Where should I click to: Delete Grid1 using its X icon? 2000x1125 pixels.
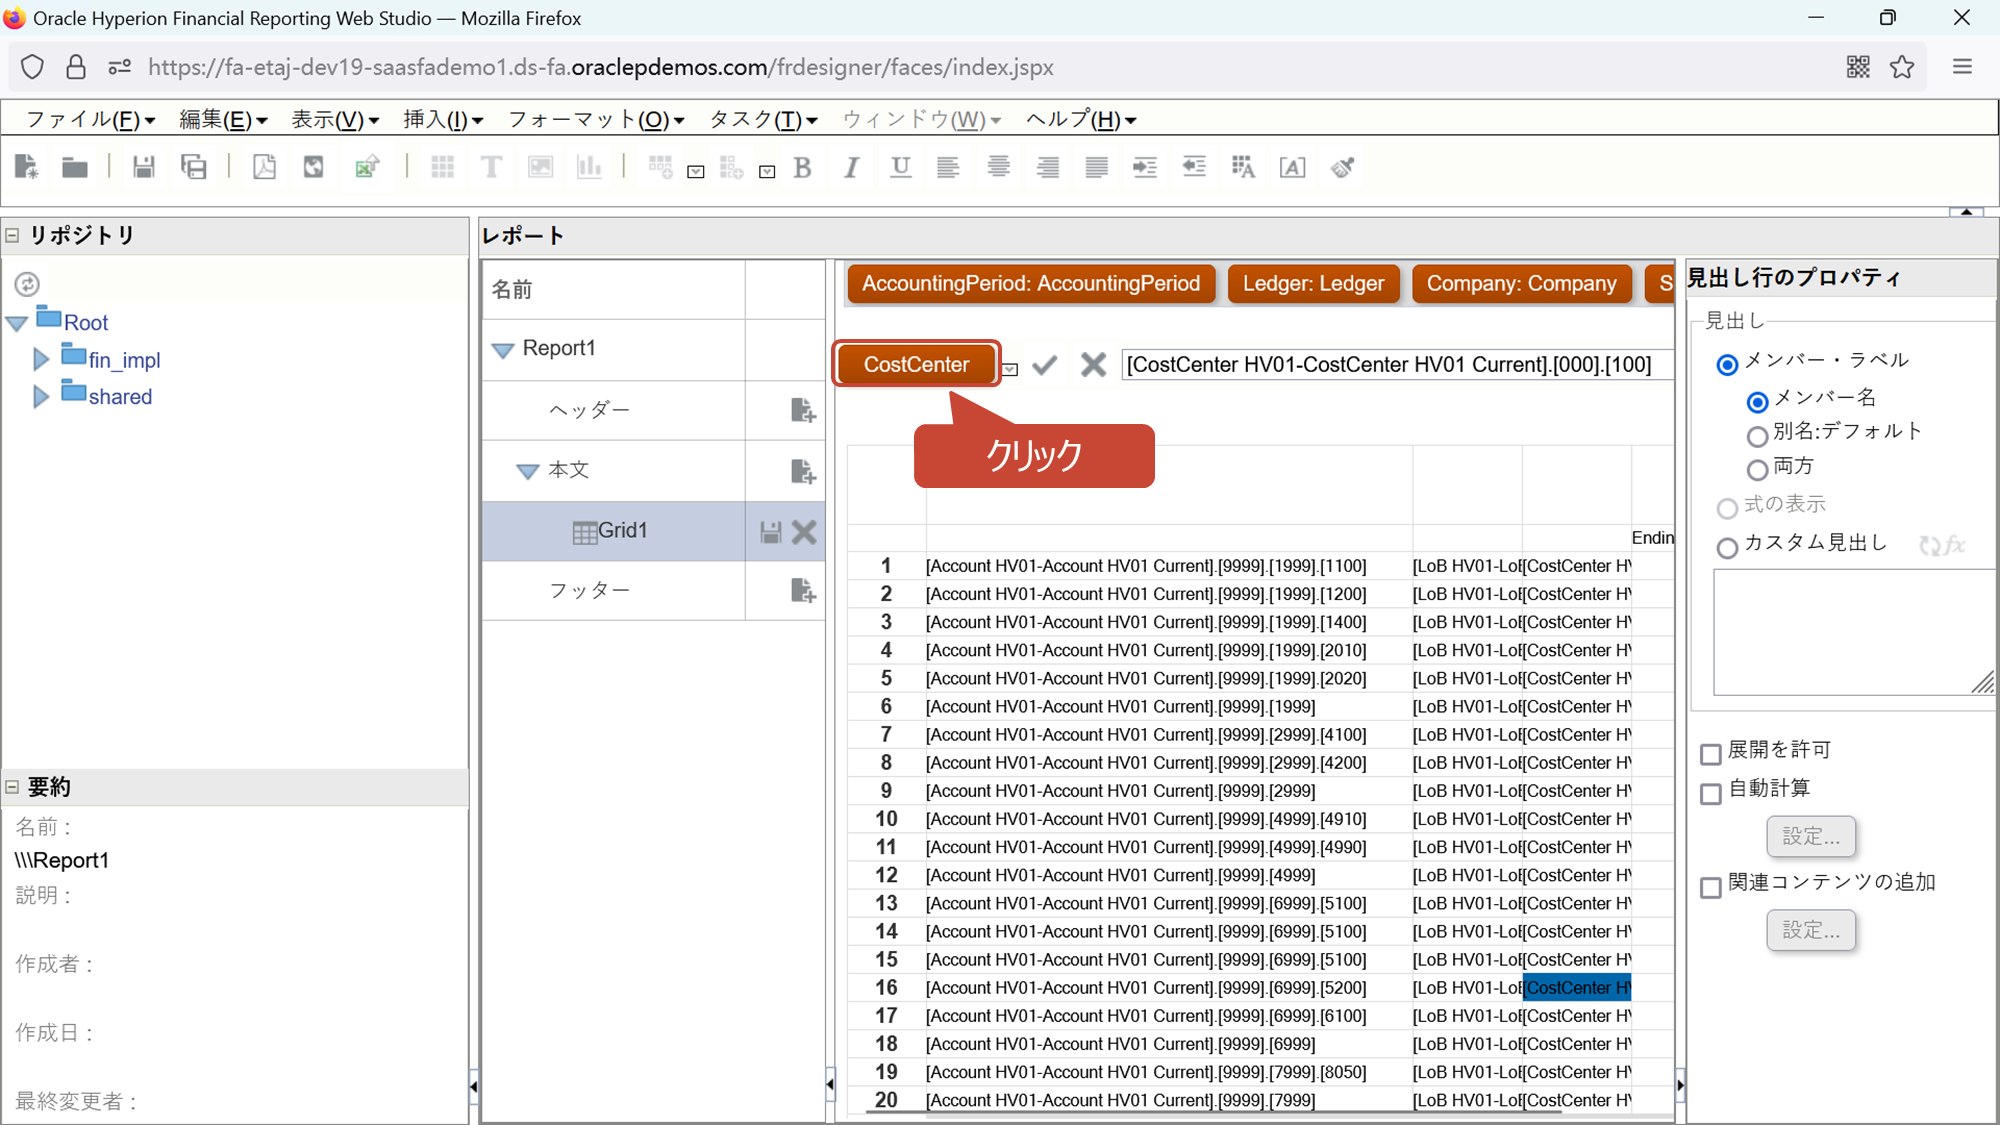pos(804,532)
